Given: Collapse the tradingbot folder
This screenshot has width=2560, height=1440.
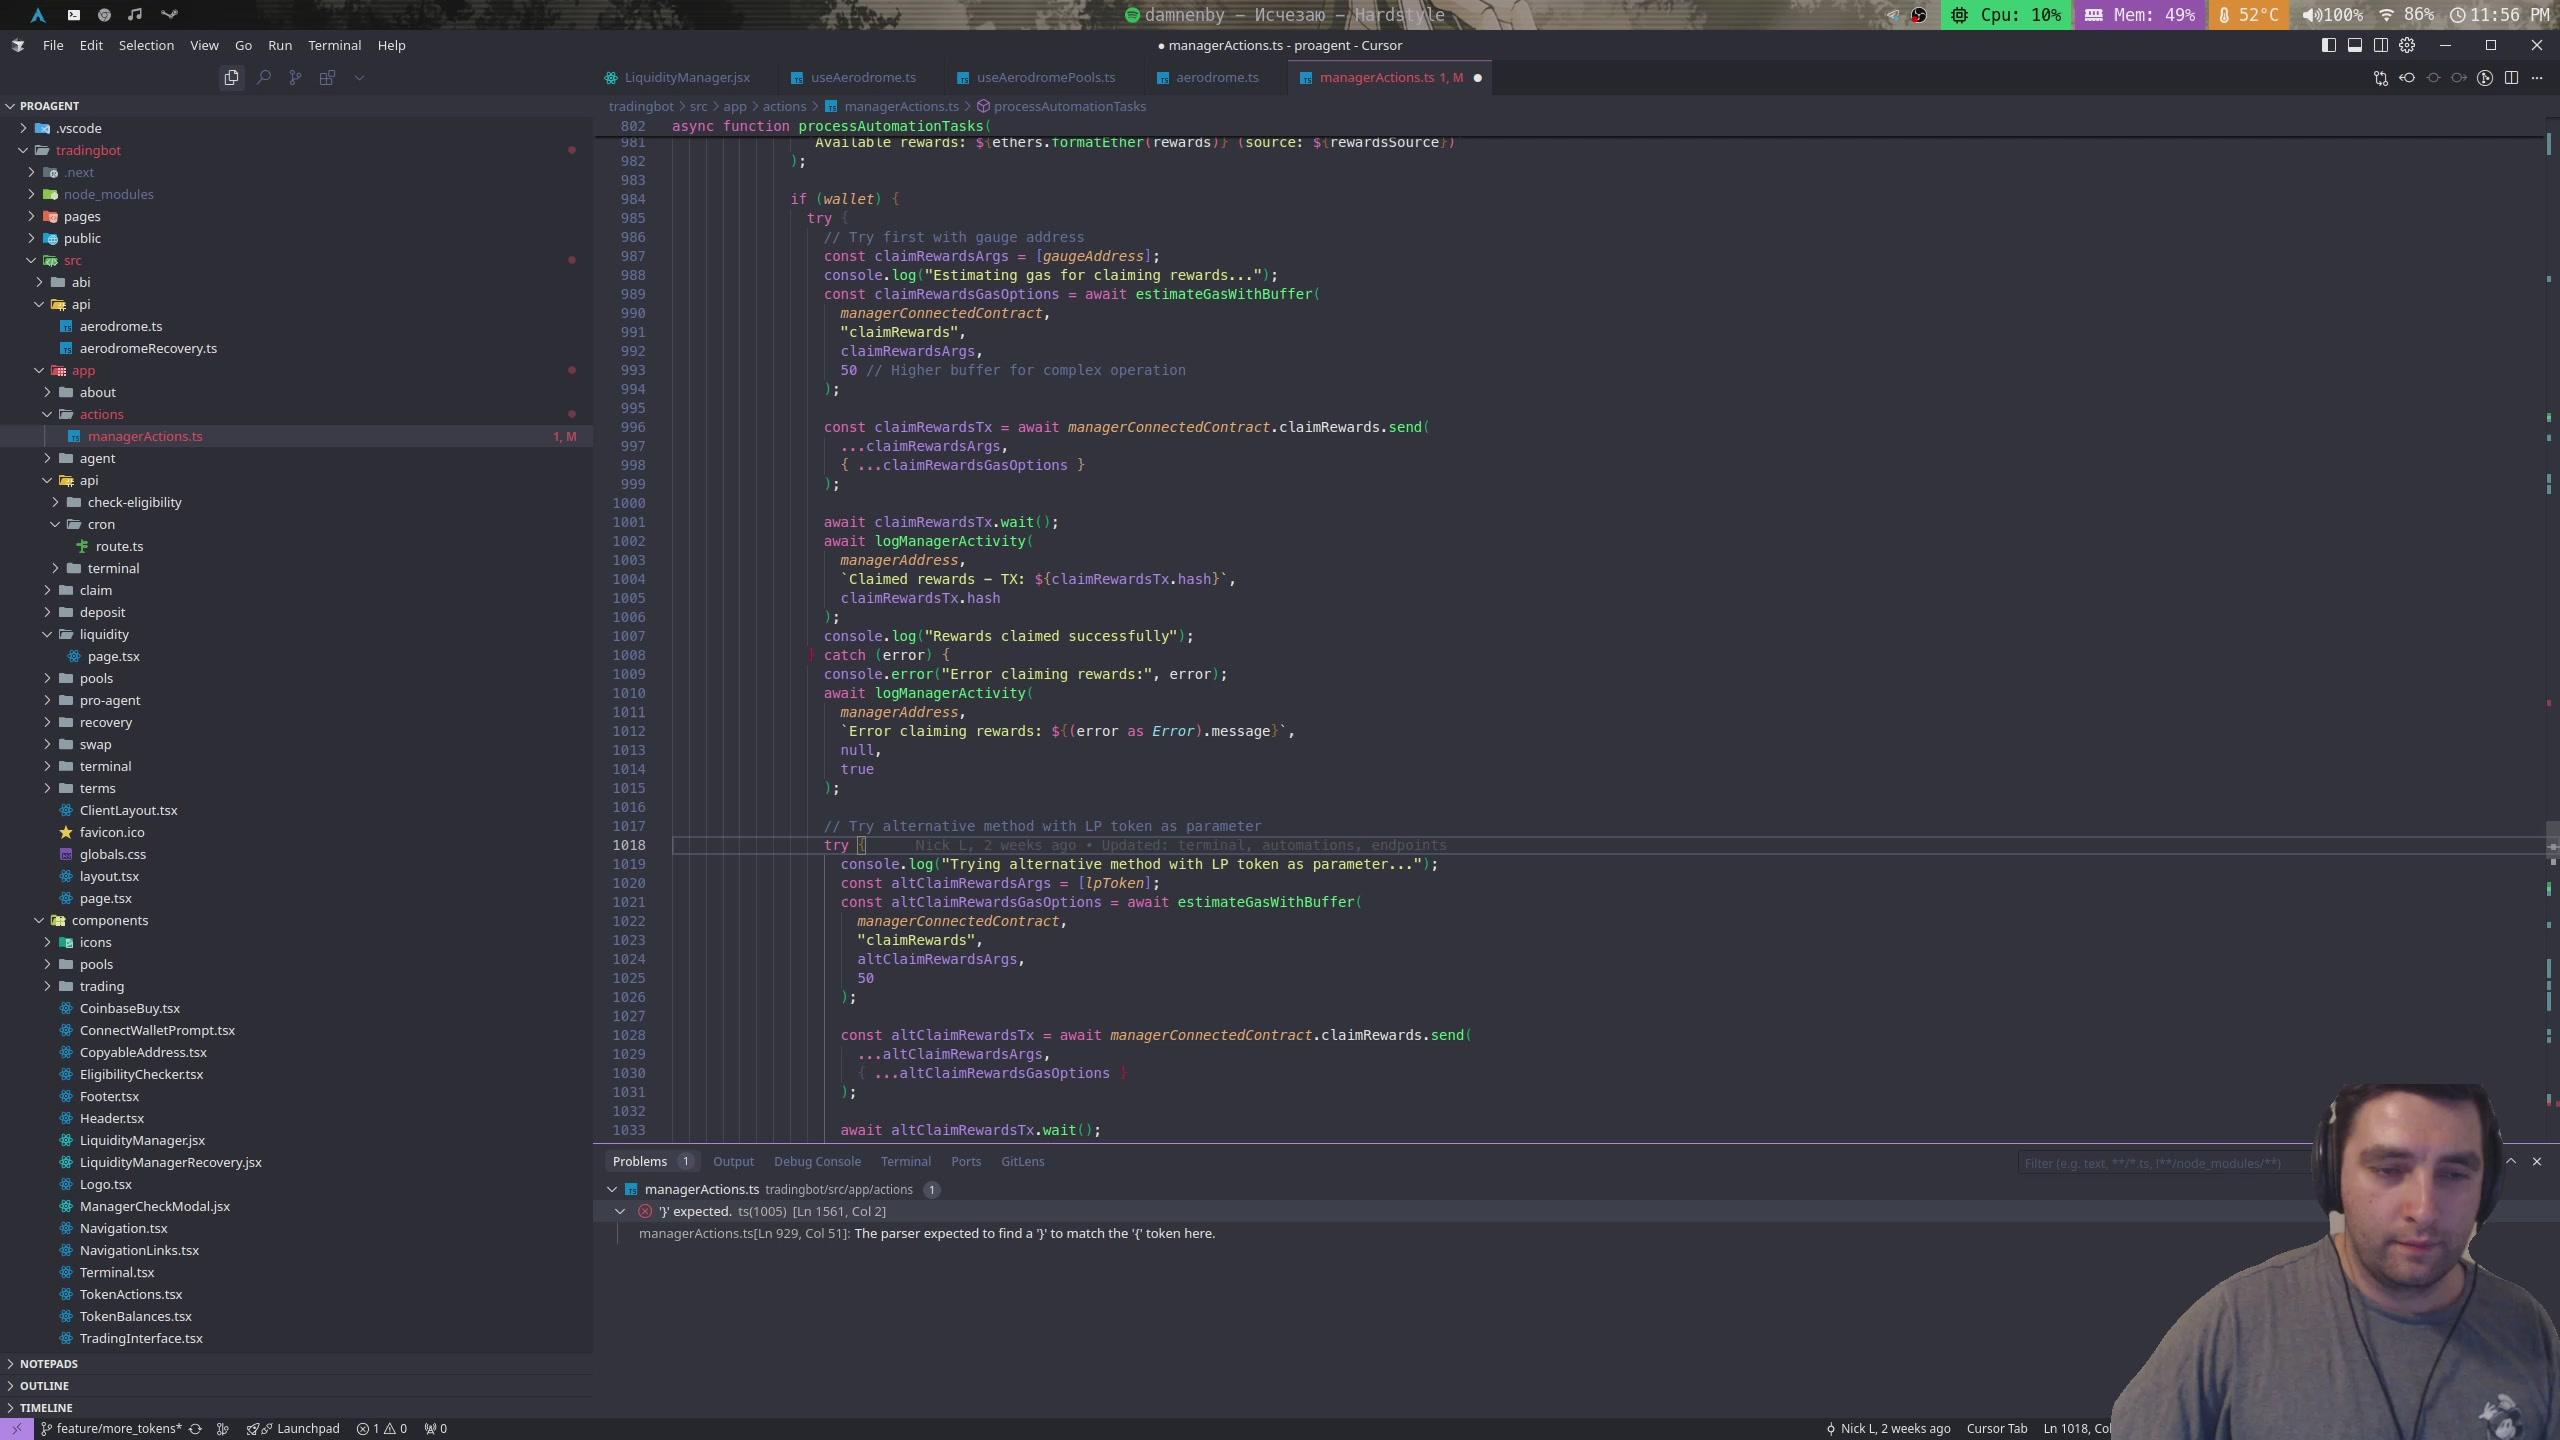Looking at the screenshot, I should (296, 150).
